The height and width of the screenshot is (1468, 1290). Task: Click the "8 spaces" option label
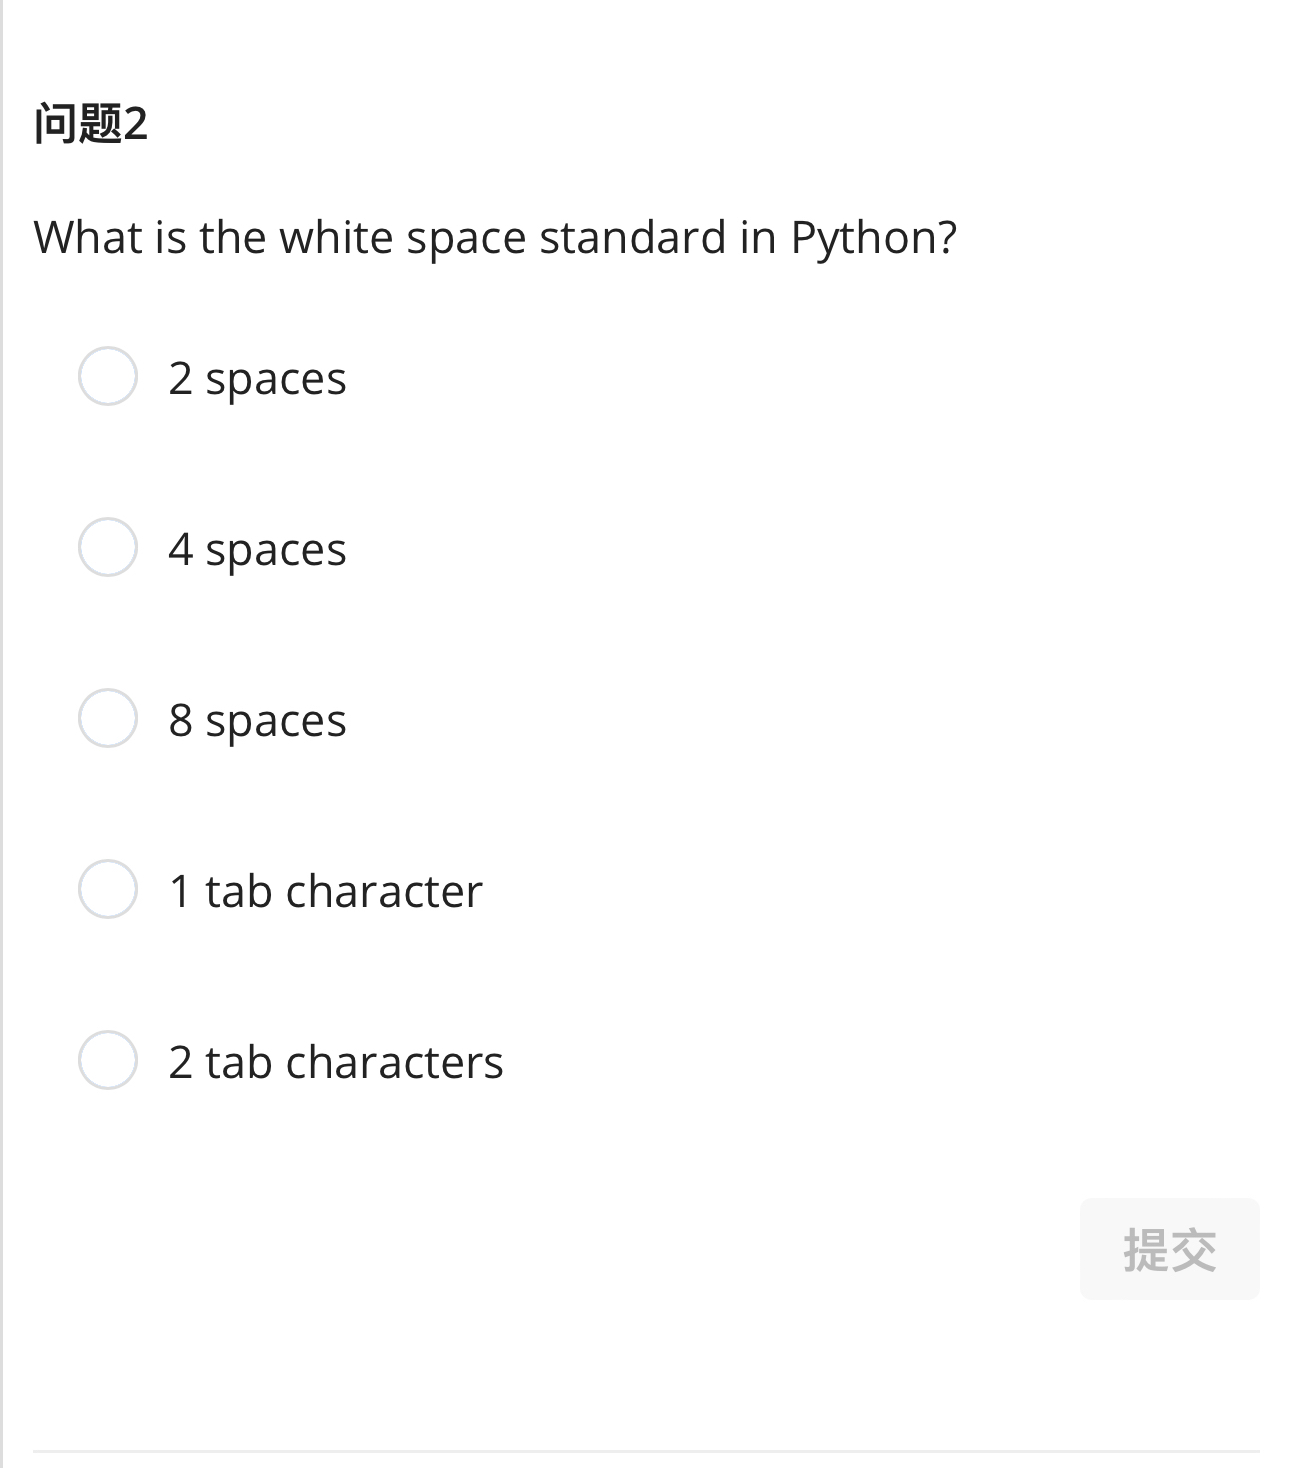tap(257, 720)
